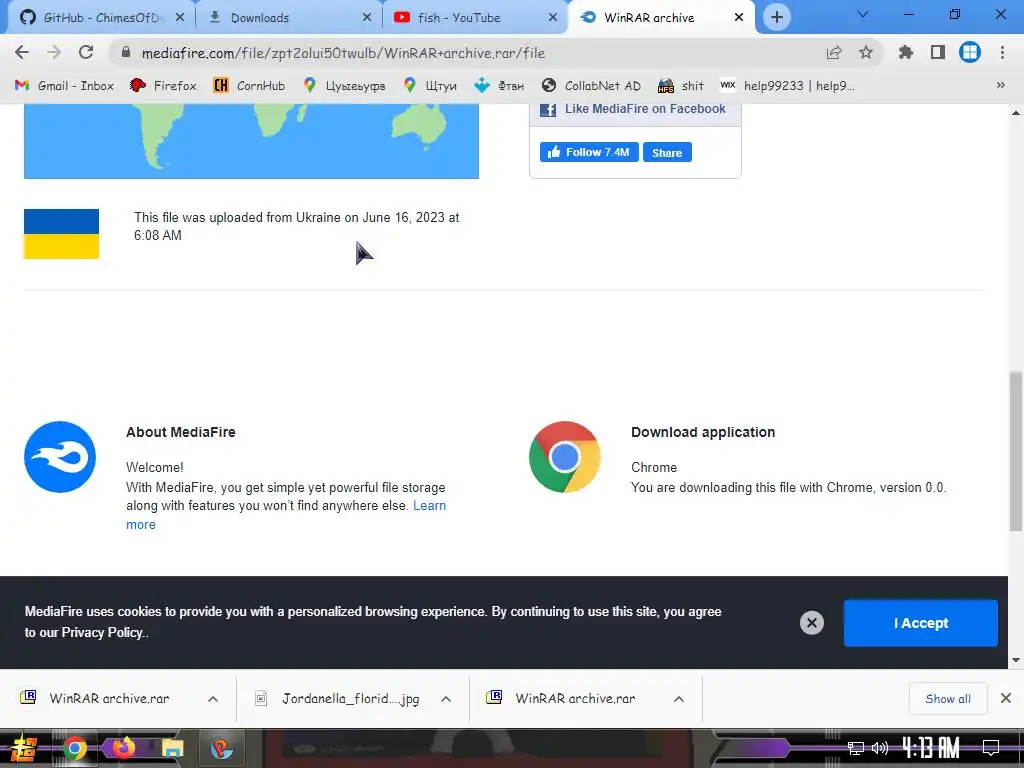1024x768 pixels.
Task: Open the Цуыеьуфв maps bookmark
Action: click(x=344, y=86)
